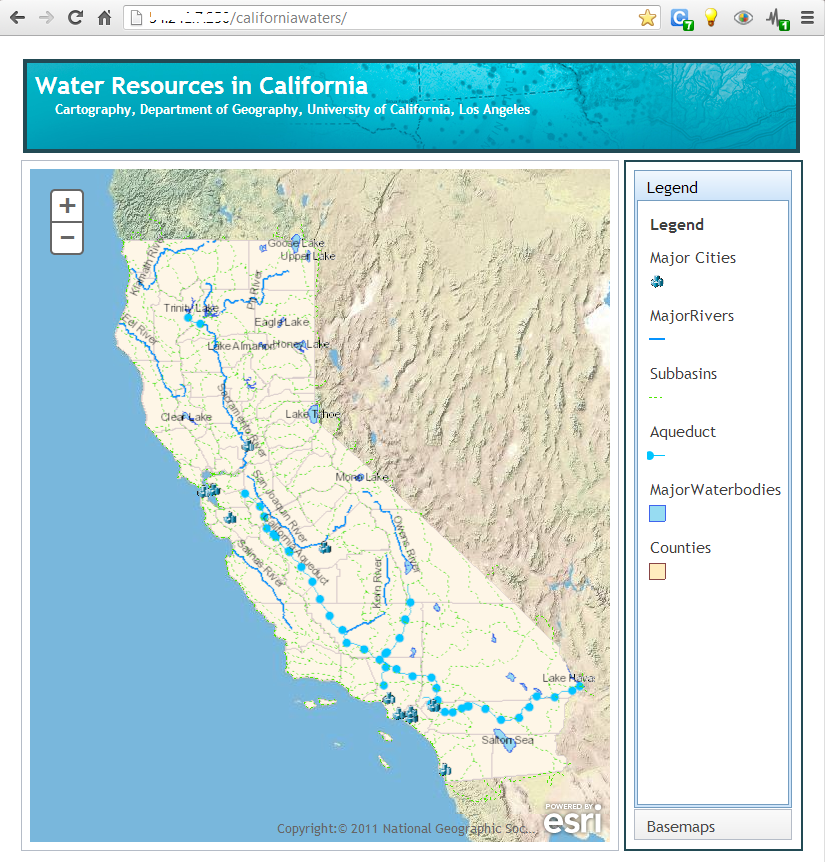This screenshot has width=825, height=862.
Task: Expand the Basemaps panel
Action: (712, 825)
